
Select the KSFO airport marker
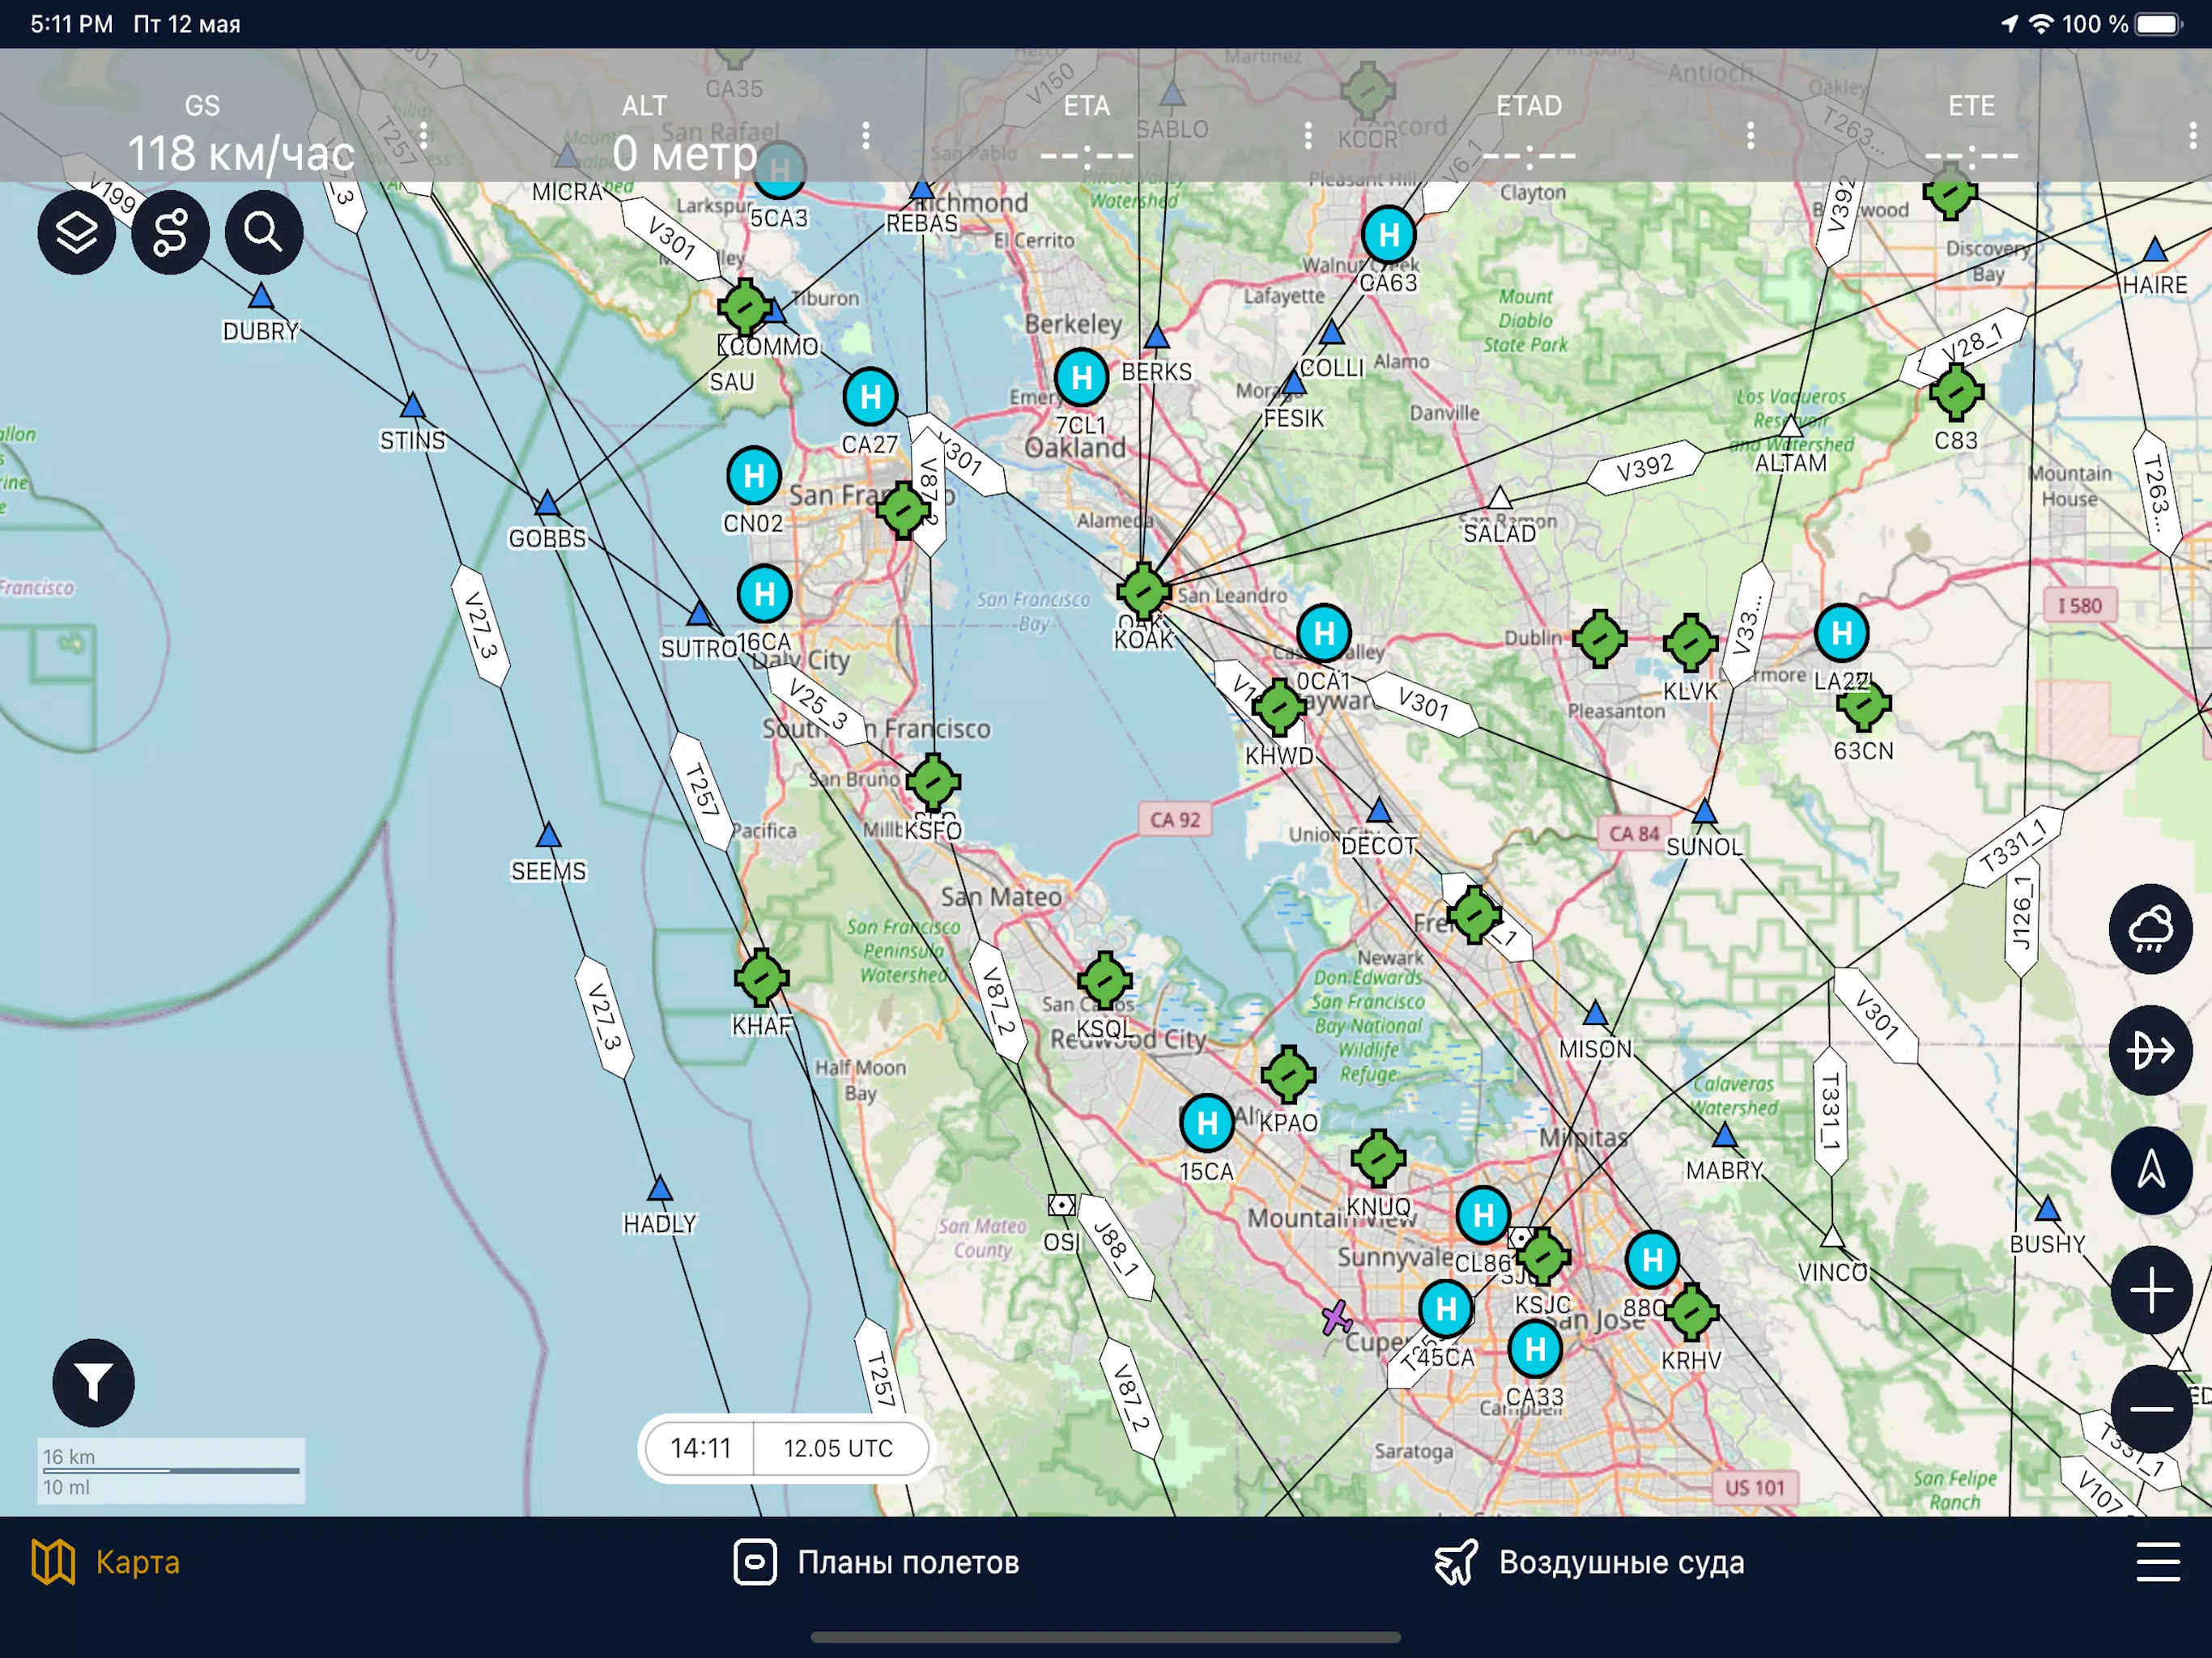coord(933,782)
